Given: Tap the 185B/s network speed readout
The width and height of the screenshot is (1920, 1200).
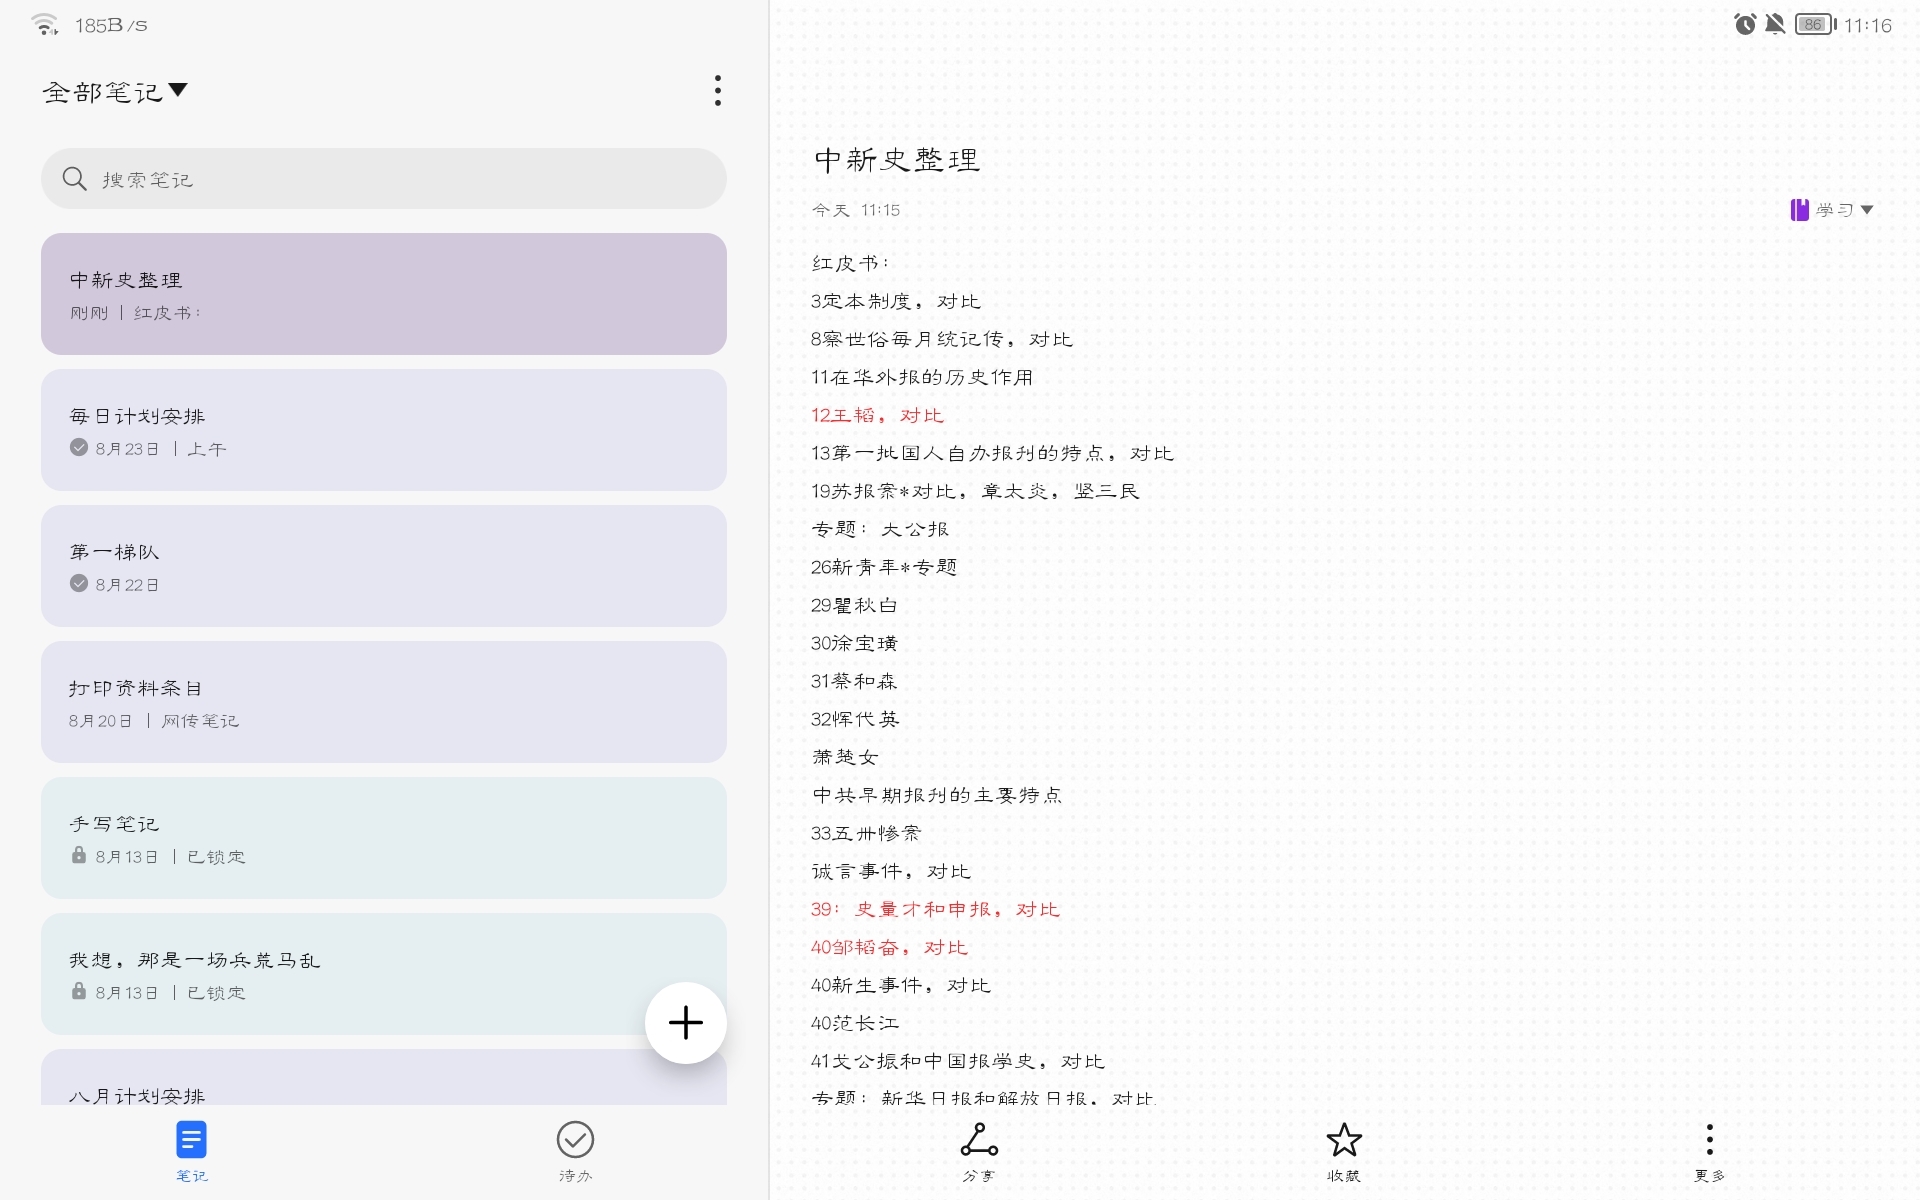Looking at the screenshot, I should point(111,26).
